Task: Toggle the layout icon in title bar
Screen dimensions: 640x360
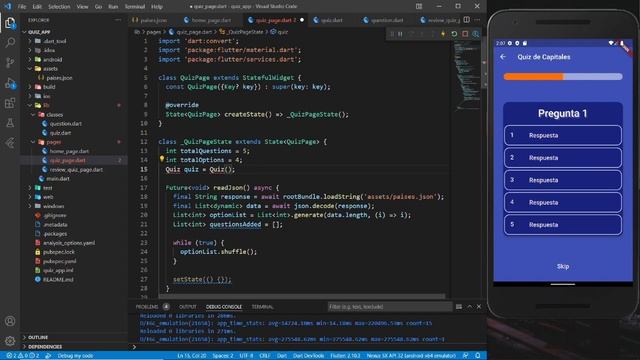Action: click(x=419, y=6)
